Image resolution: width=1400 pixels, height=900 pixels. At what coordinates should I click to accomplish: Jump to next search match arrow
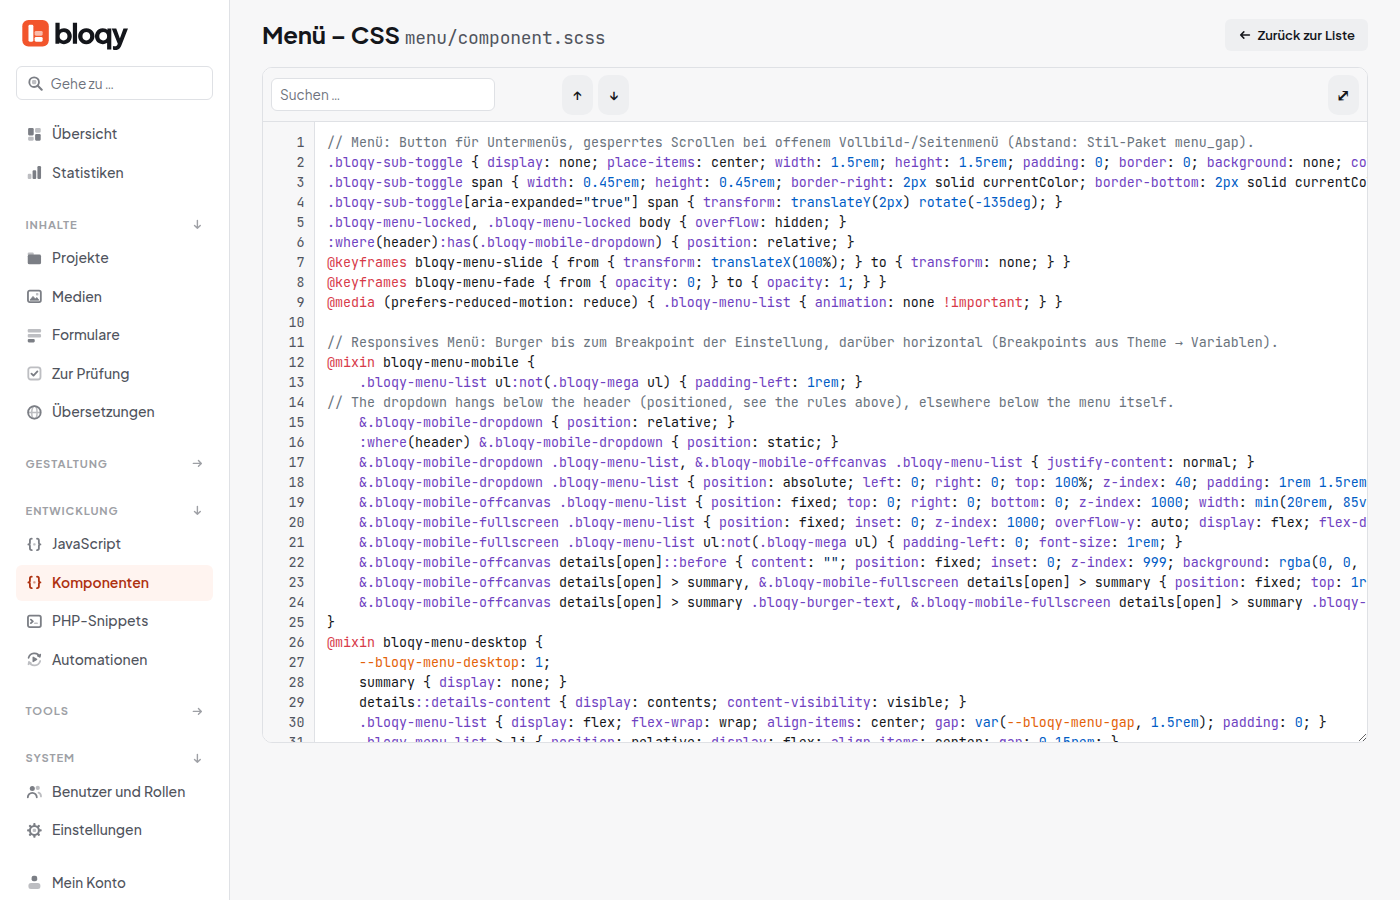click(614, 95)
